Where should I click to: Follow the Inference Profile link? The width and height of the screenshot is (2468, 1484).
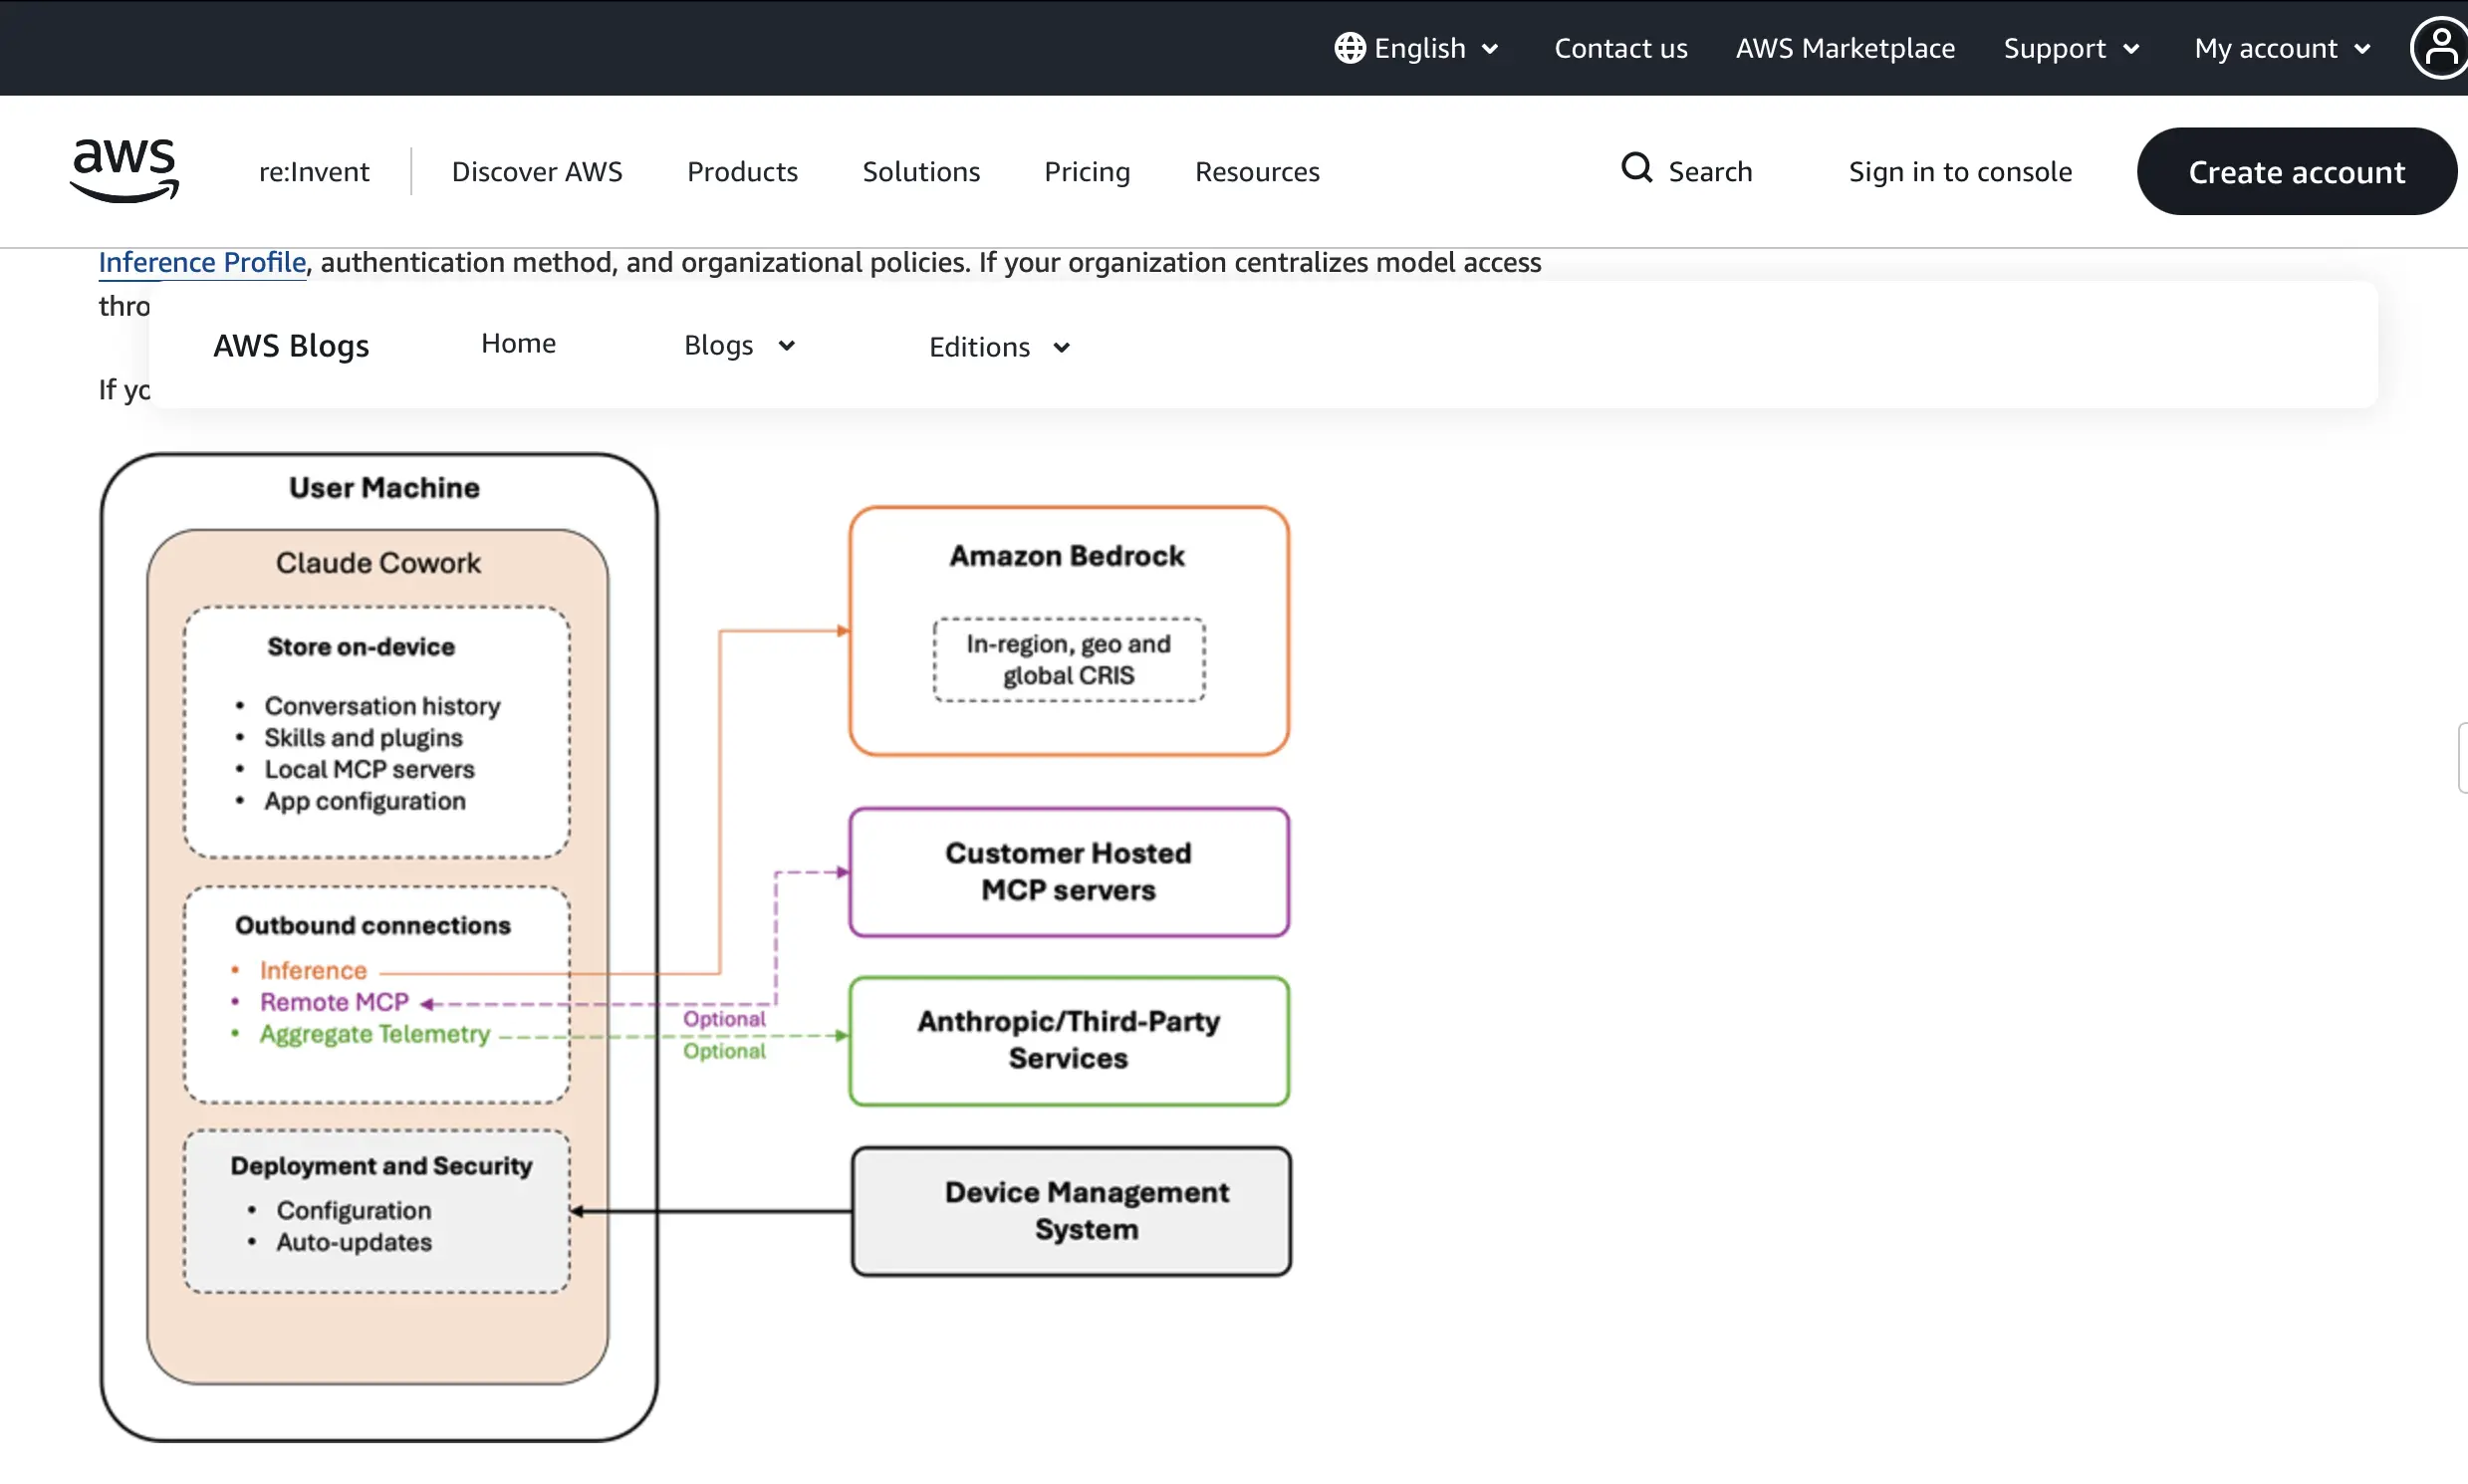pyautogui.click(x=202, y=262)
